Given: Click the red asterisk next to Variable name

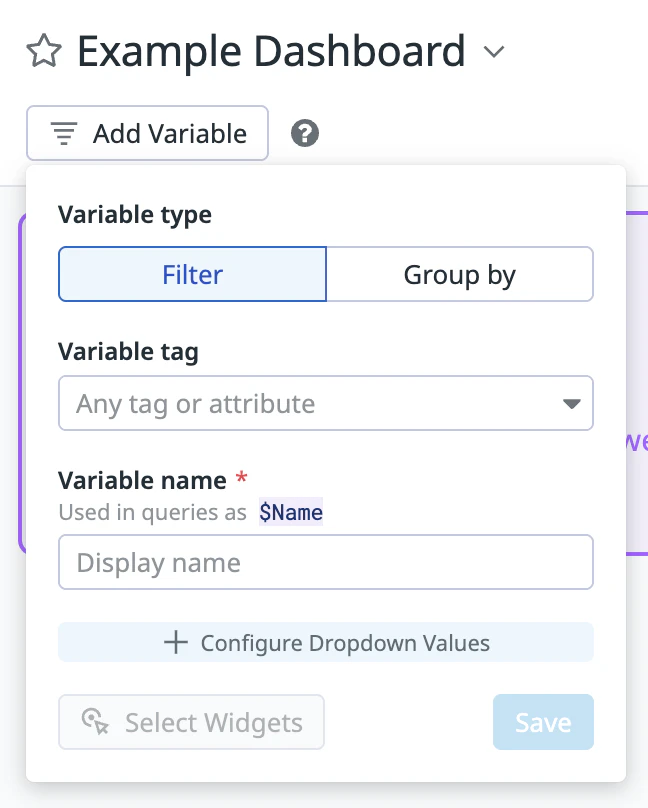Looking at the screenshot, I should pos(239,479).
